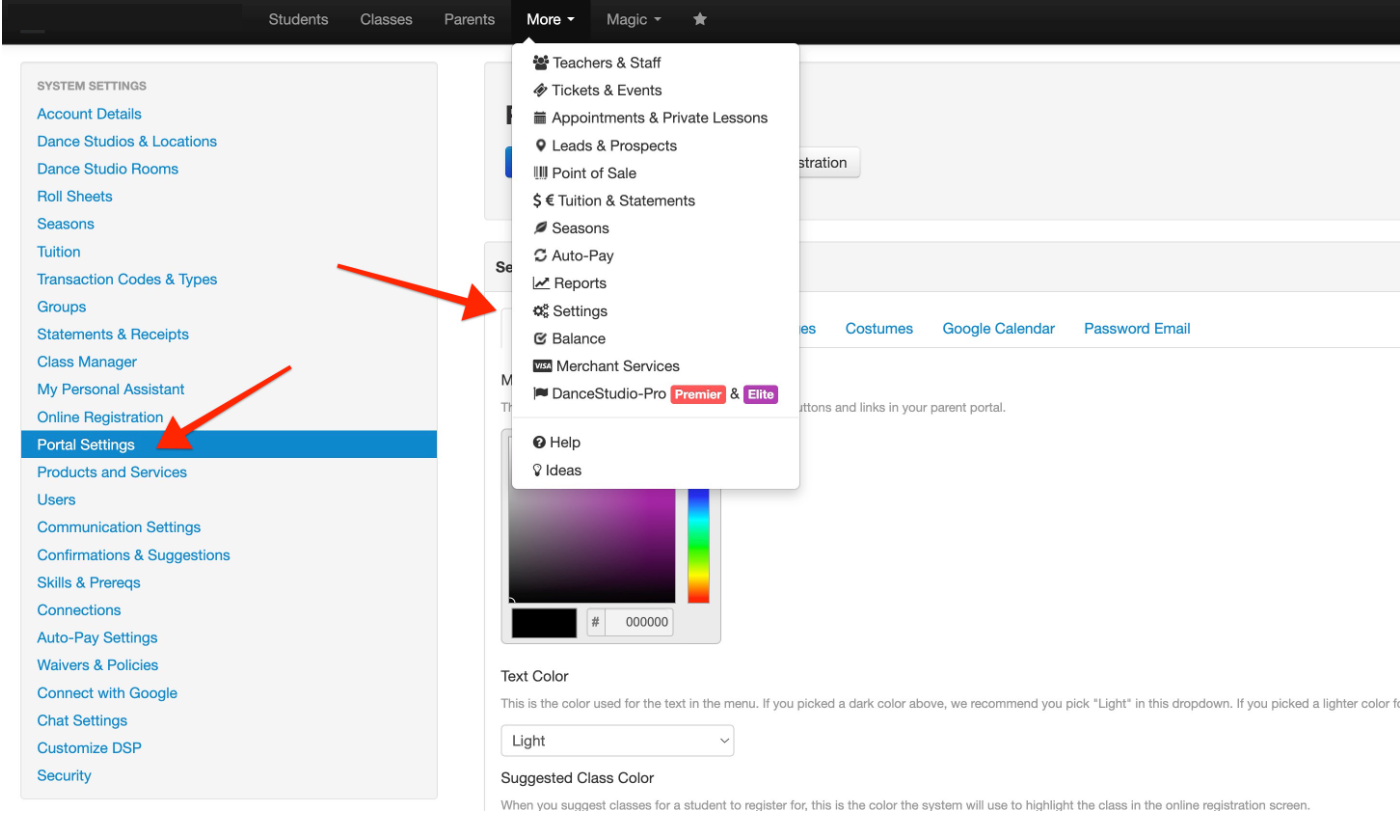Image resolution: width=1400 pixels, height=816 pixels.
Task: Click the Tickets & Events ticket icon
Action: pyautogui.click(x=541, y=90)
